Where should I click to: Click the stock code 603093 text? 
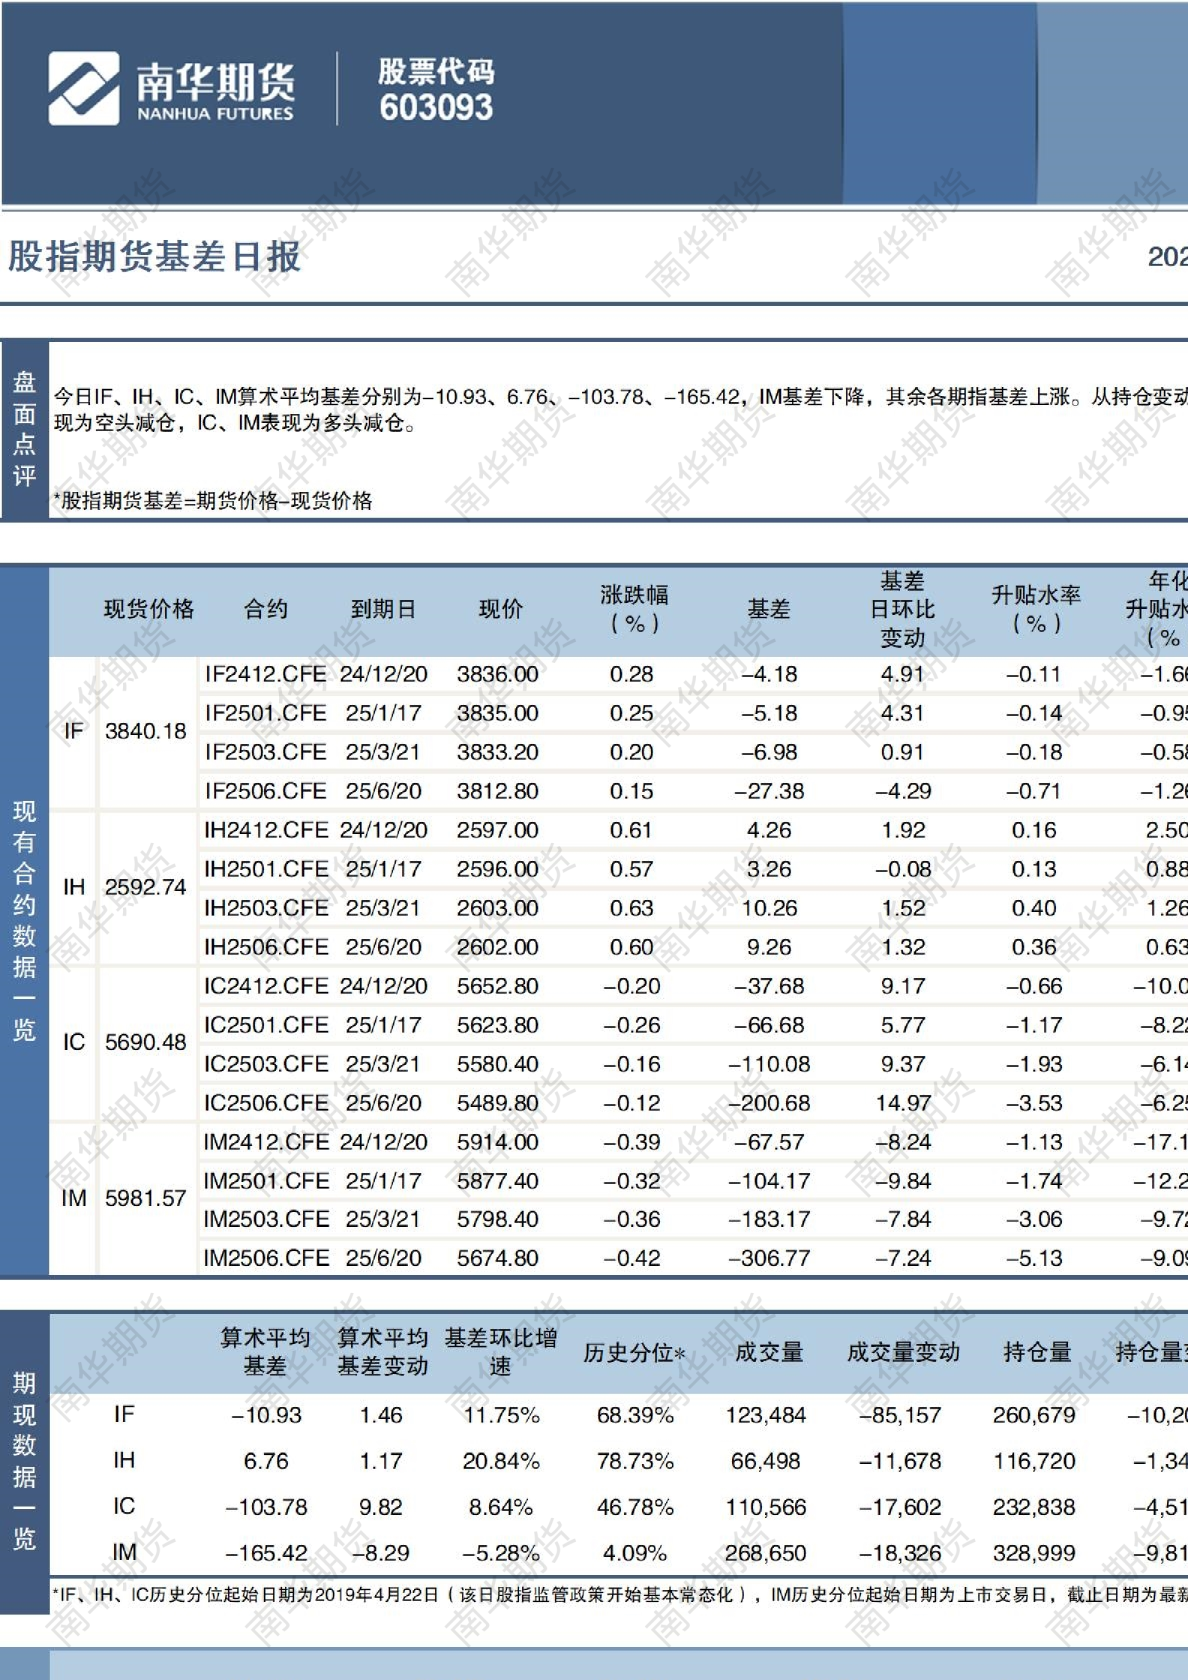436,107
